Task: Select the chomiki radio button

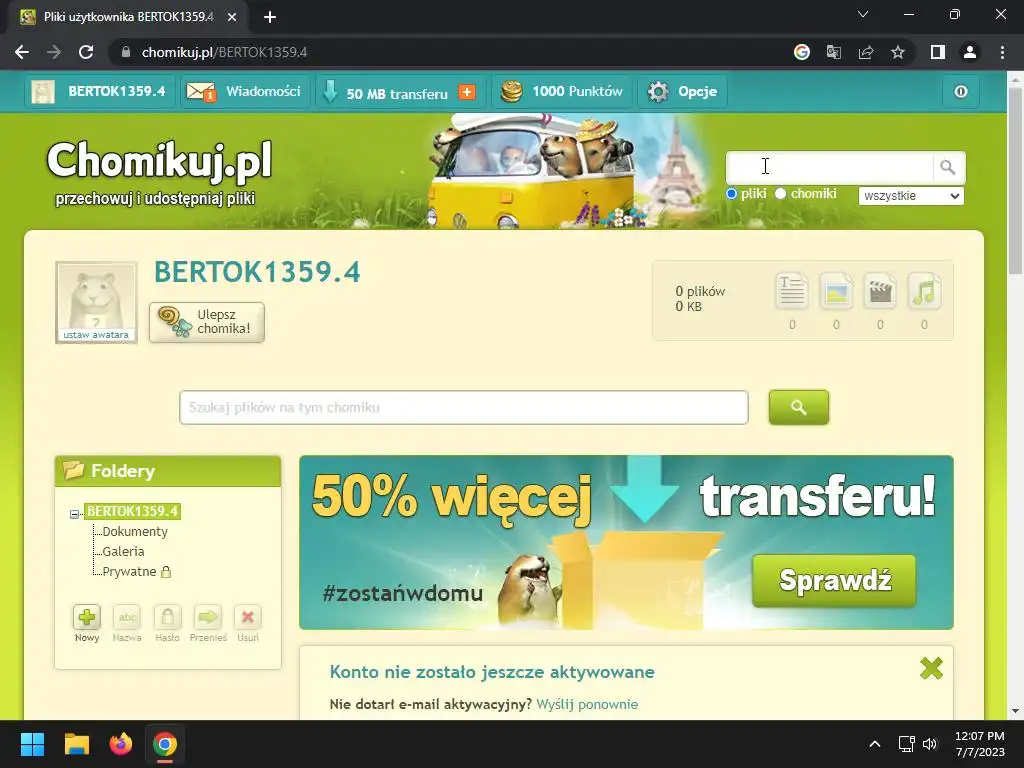Action: [780, 194]
